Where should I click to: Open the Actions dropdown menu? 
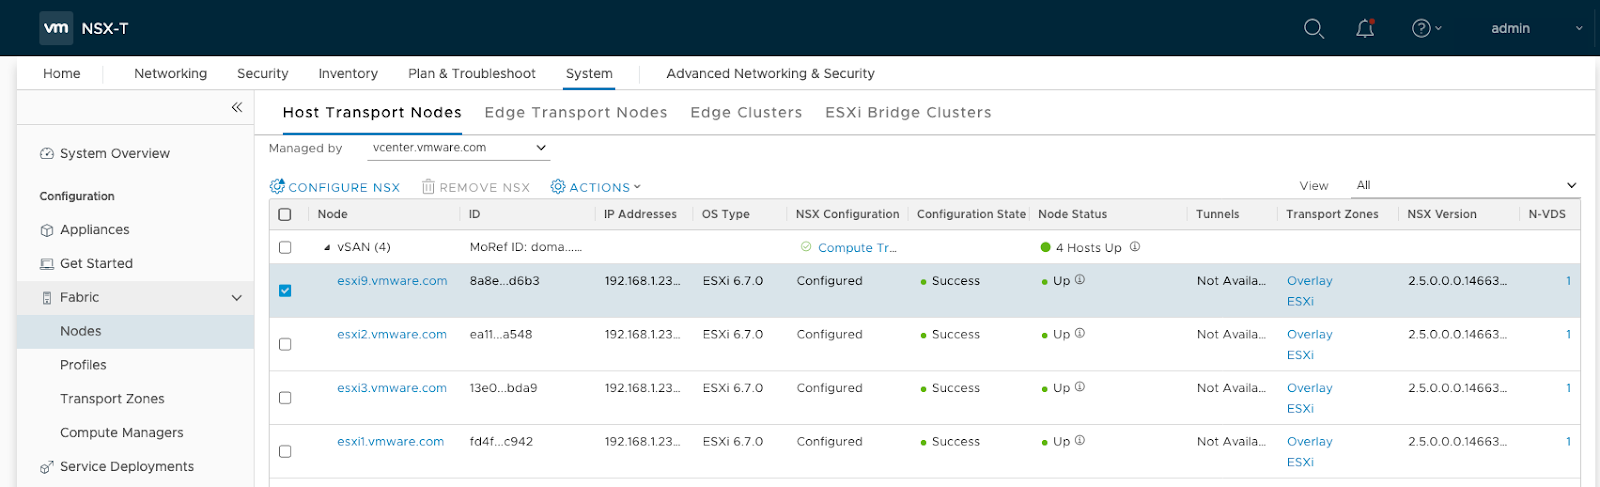pyautogui.click(x=597, y=187)
